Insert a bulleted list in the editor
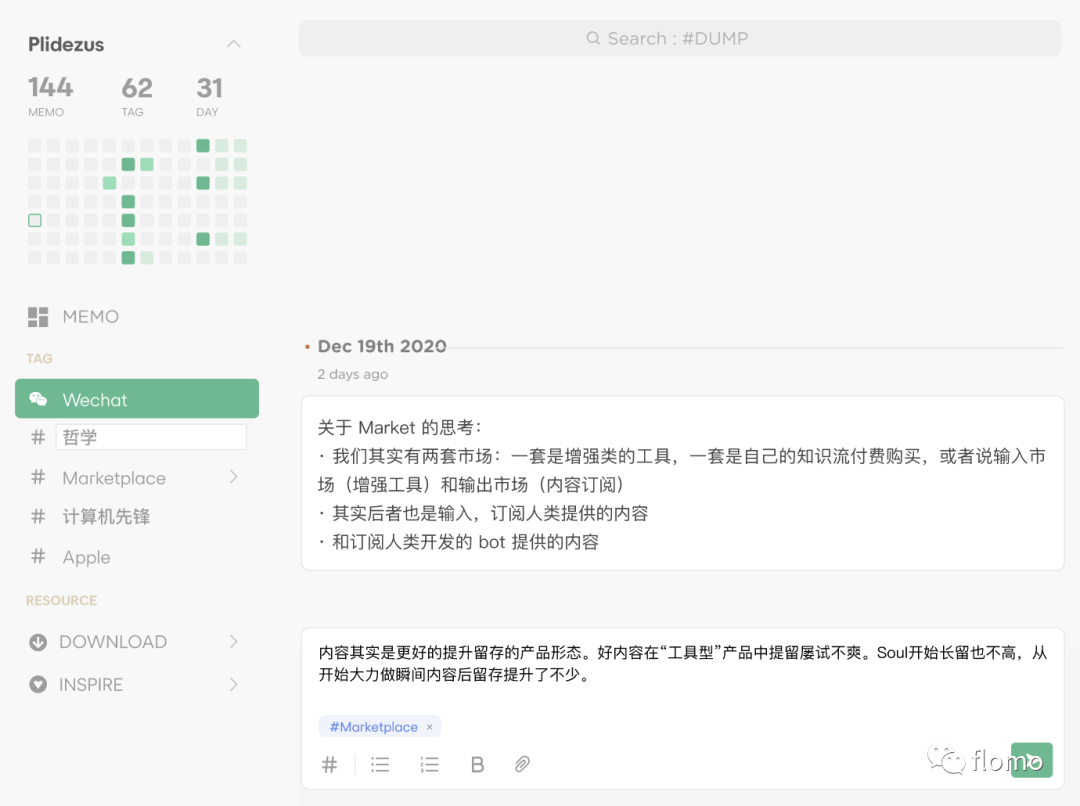Image resolution: width=1080 pixels, height=806 pixels. [x=380, y=764]
